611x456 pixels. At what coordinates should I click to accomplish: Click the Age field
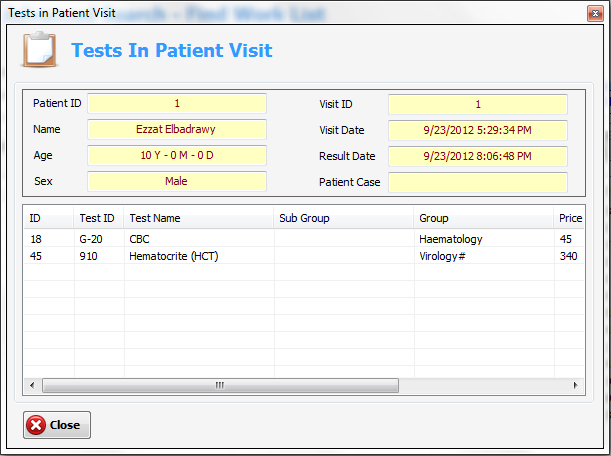click(x=177, y=155)
